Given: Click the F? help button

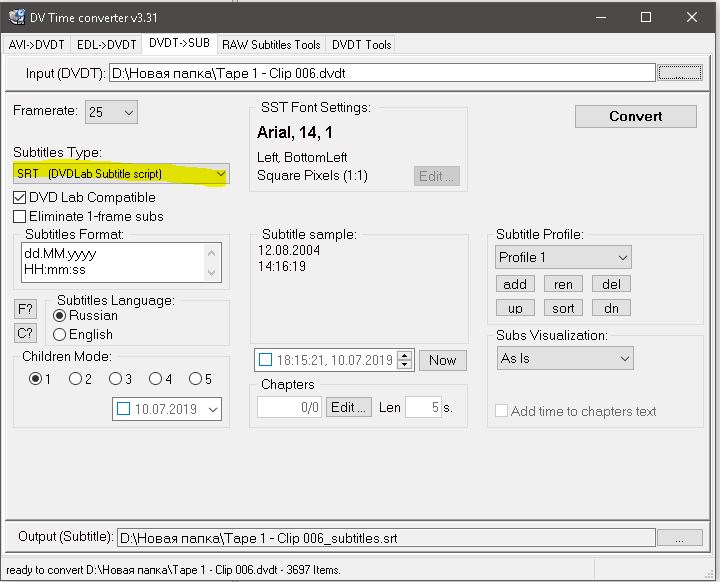Looking at the screenshot, I should 25,309.
